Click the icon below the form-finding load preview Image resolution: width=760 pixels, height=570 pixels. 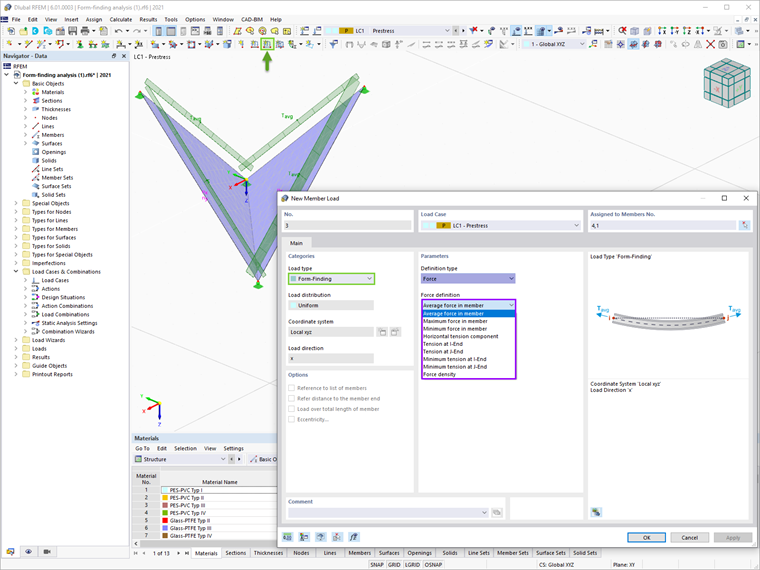click(596, 512)
